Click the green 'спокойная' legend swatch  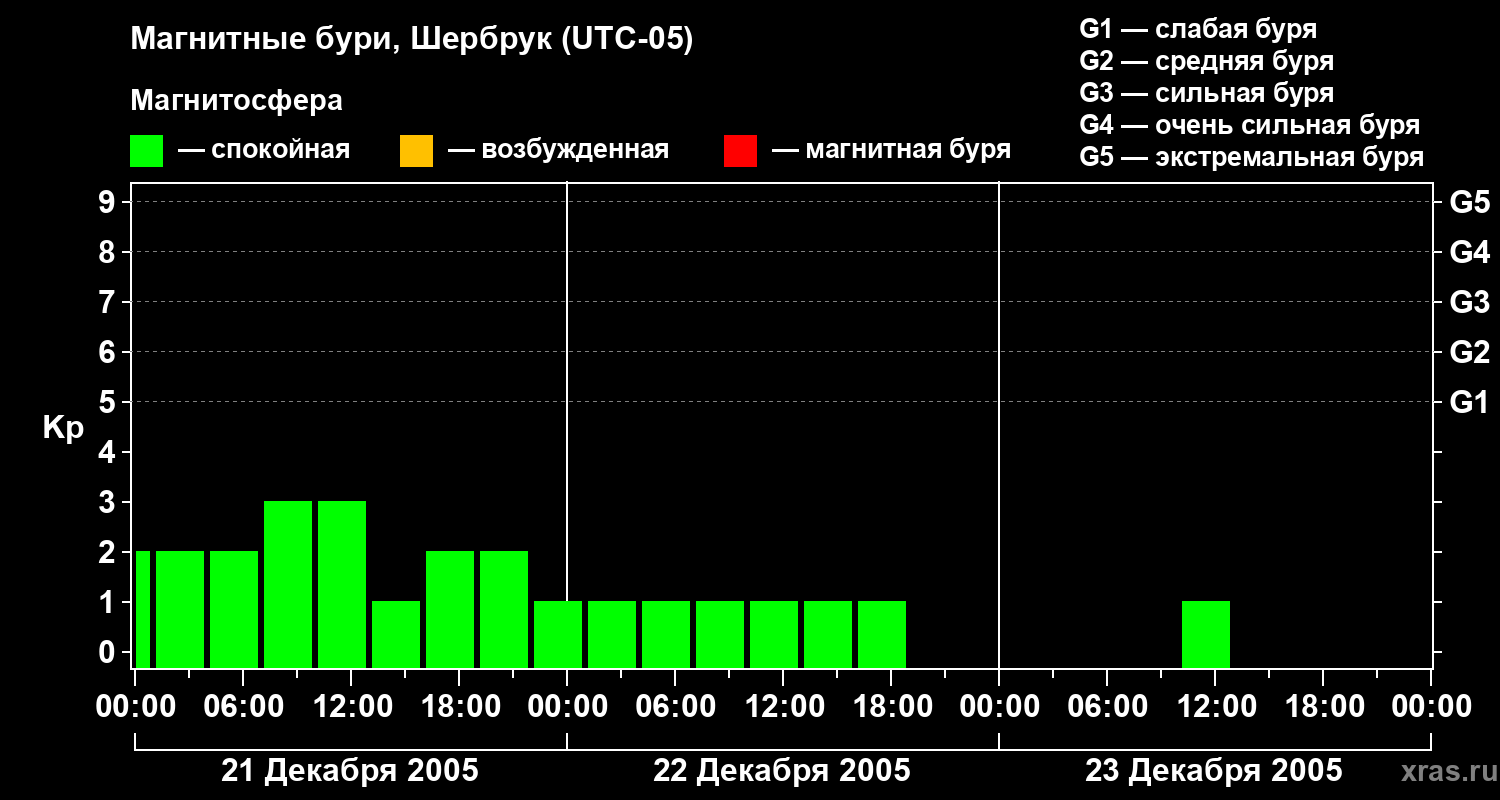click(x=147, y=151)
